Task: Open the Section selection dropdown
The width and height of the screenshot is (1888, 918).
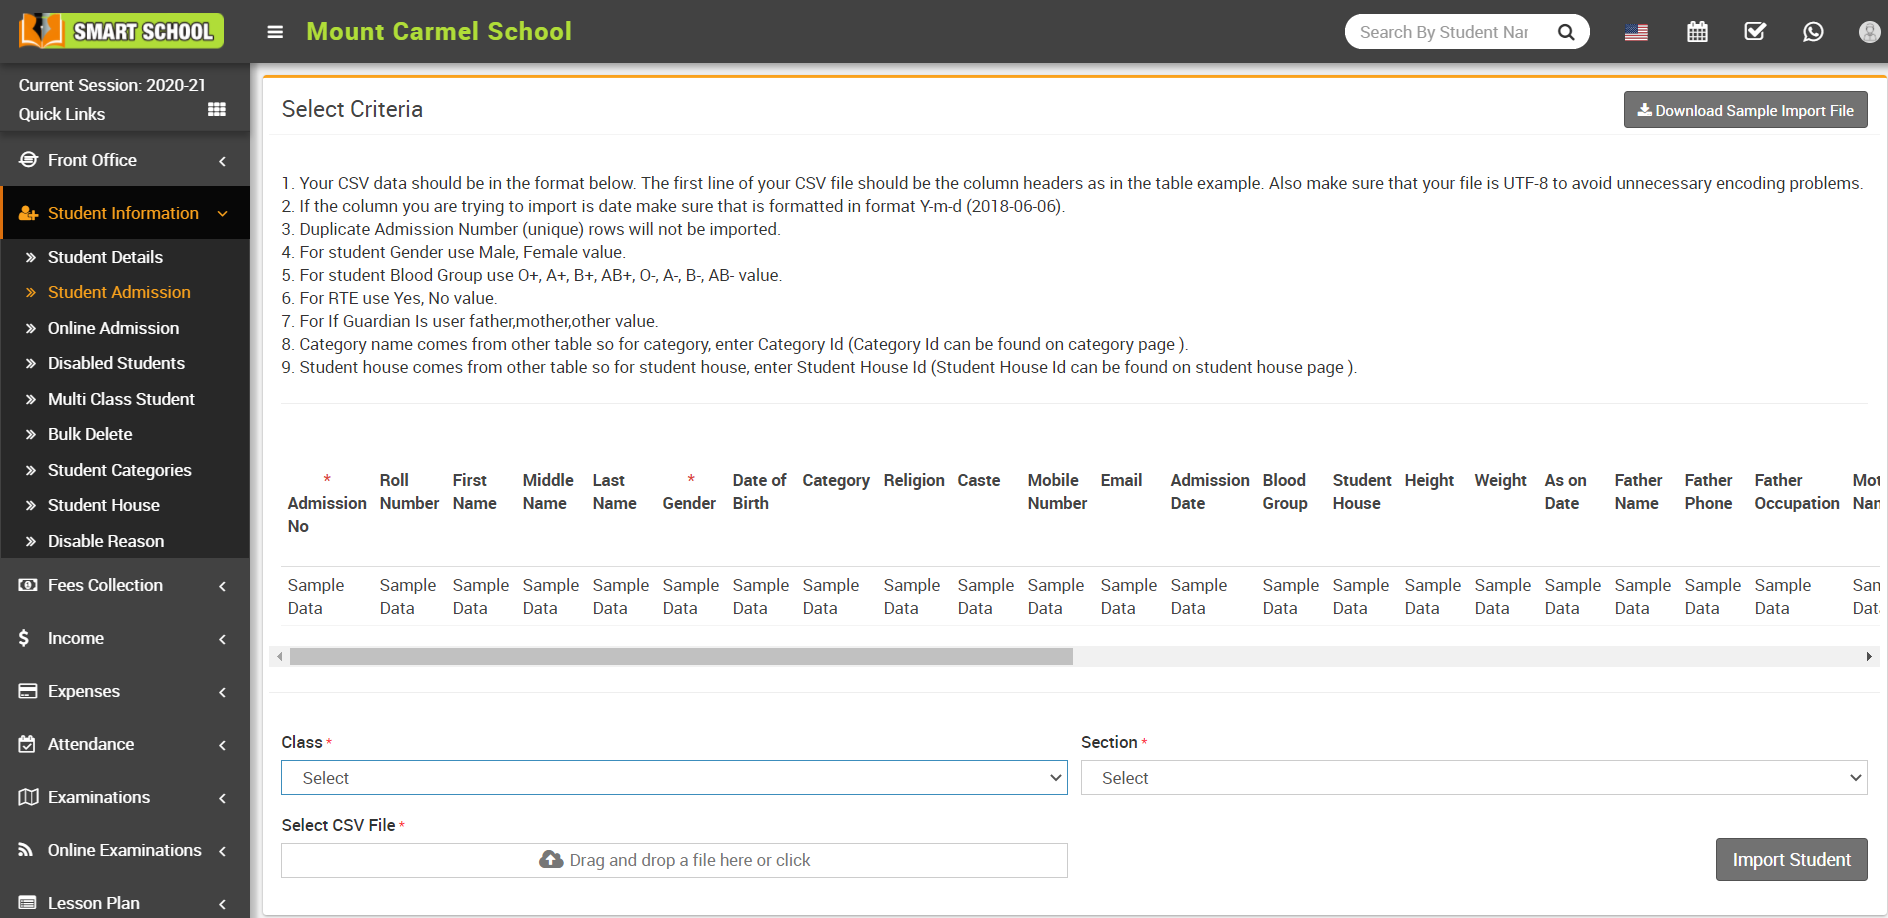Action: [1473, 777]
